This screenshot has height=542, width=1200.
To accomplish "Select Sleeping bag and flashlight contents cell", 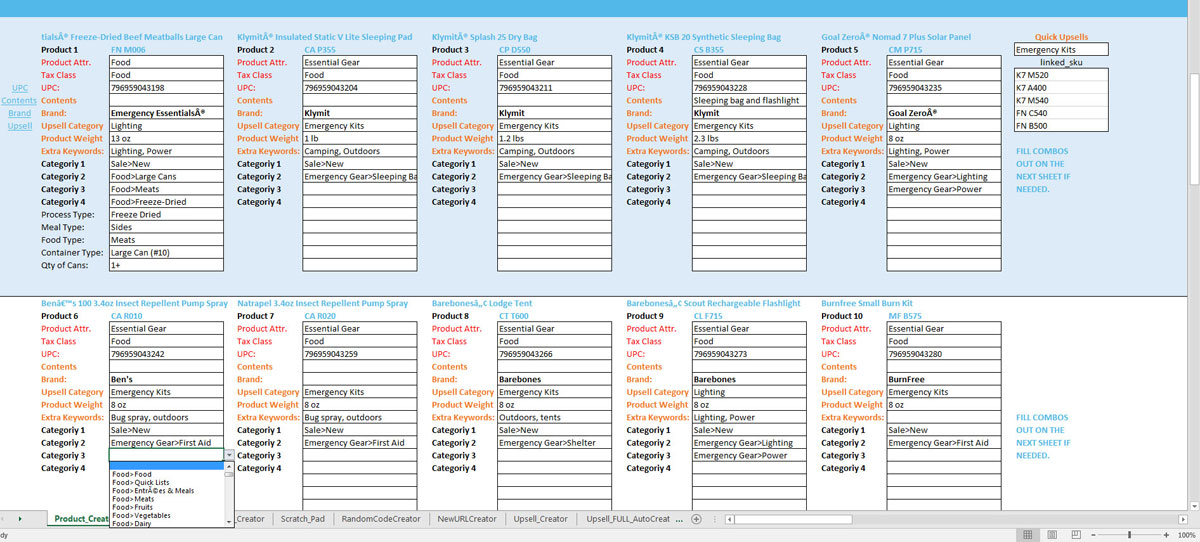I will tap(749, 101).
